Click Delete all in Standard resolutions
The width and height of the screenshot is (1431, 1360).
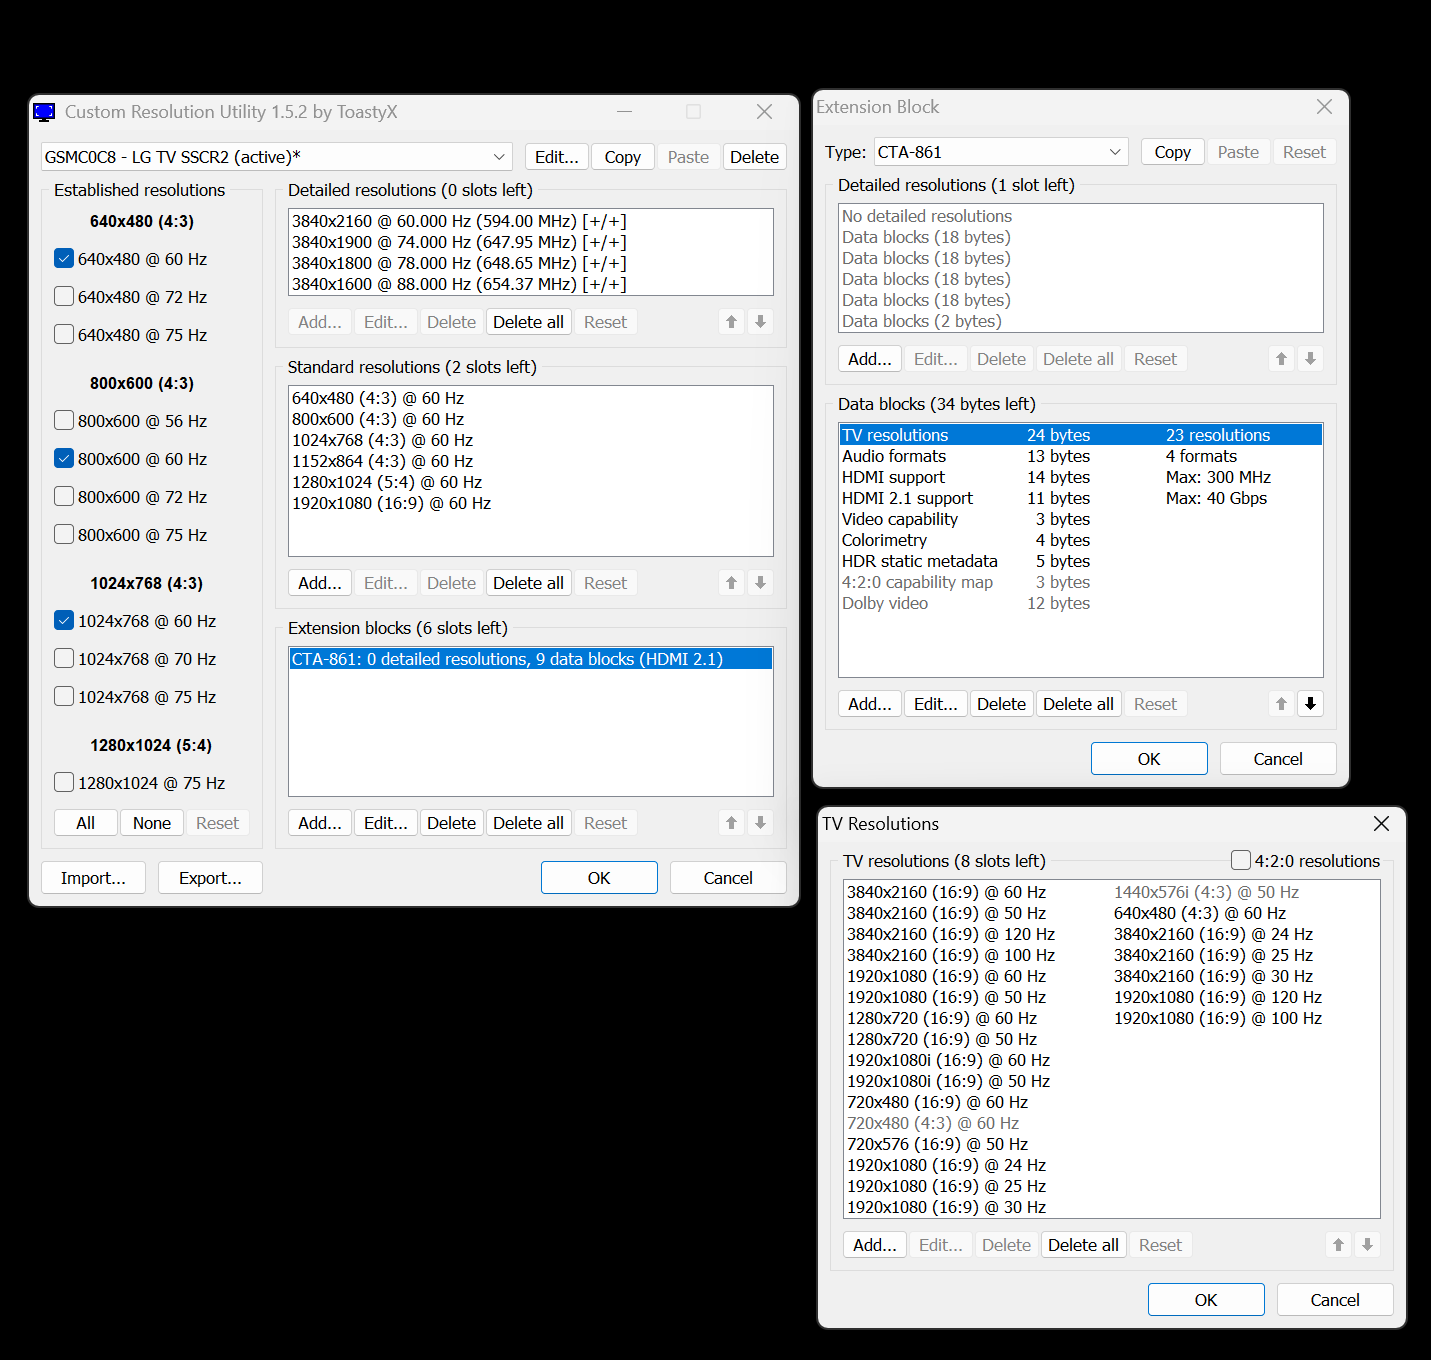coord(528,582)
